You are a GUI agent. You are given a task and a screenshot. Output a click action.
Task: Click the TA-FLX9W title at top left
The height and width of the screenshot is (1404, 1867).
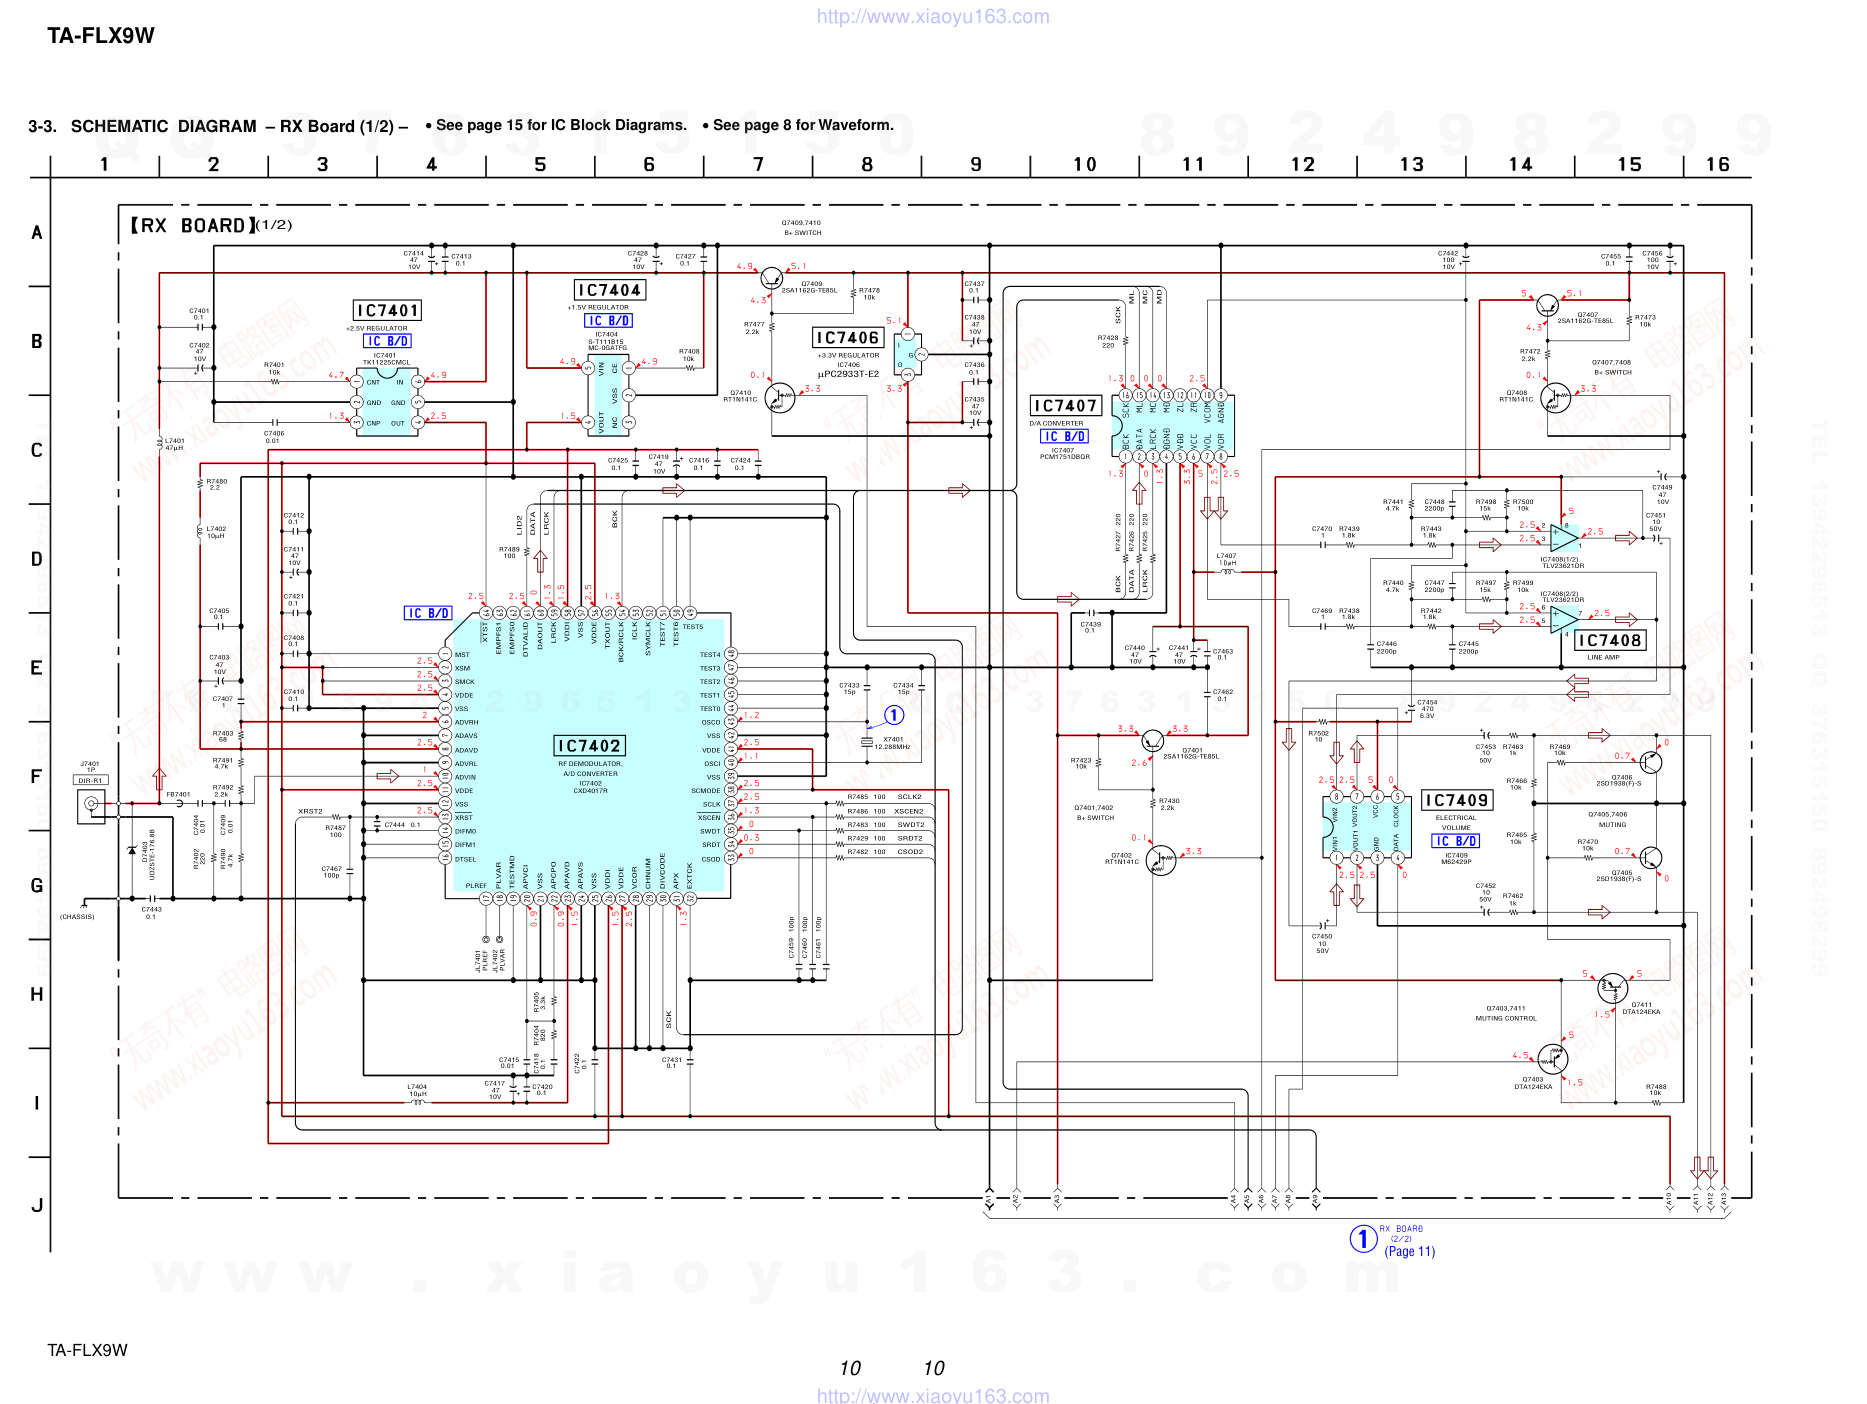click(x=101, y=36)
